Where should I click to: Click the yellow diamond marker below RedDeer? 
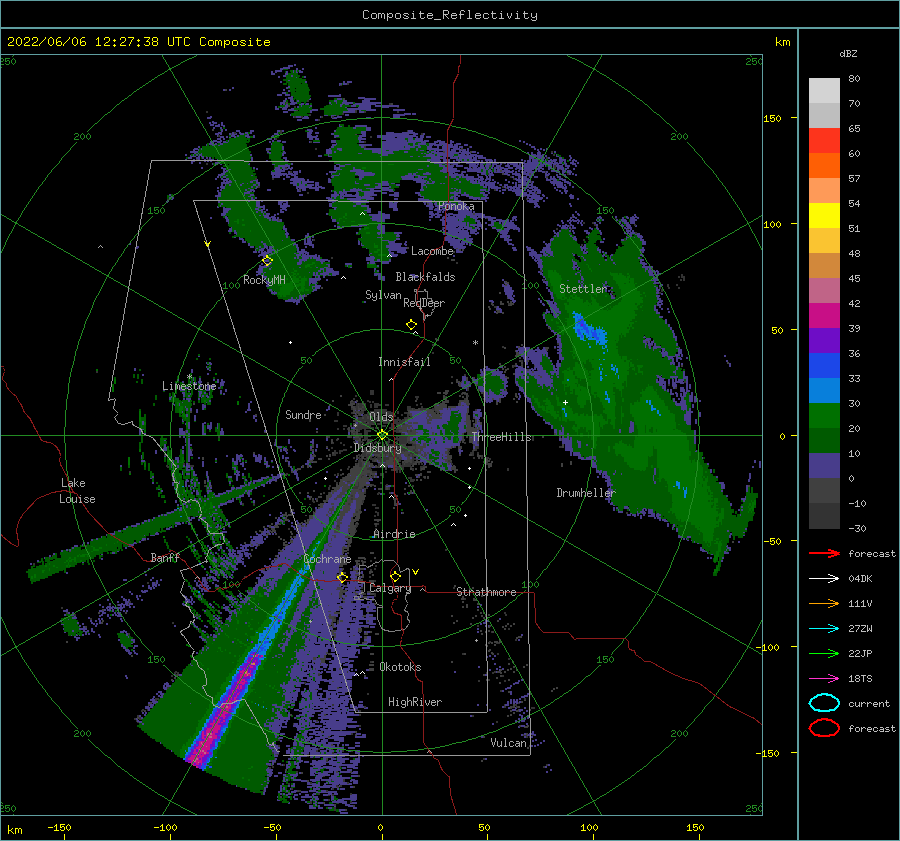pos(411,324)
